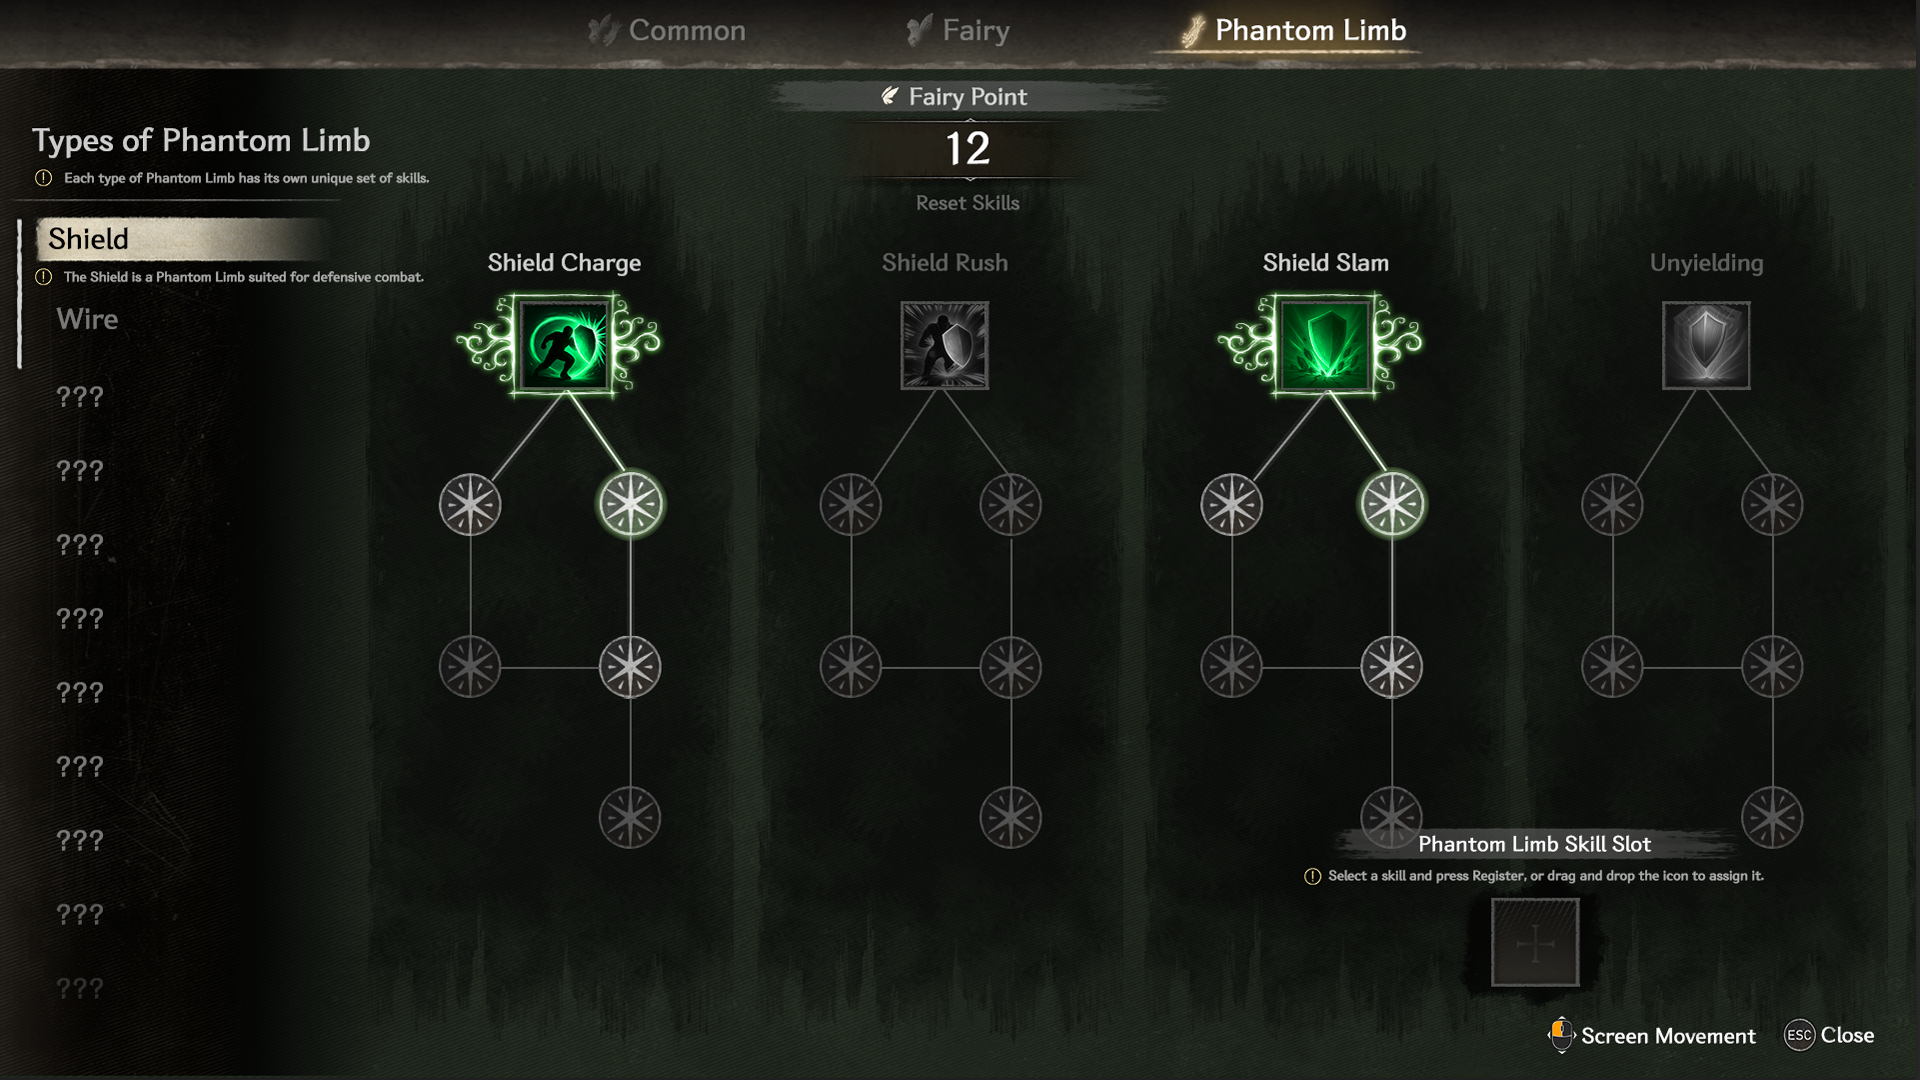1920x1080 pixels.
Task: Click the empty Phantom Limb Skill Slot
Action: click(1535, 942)
